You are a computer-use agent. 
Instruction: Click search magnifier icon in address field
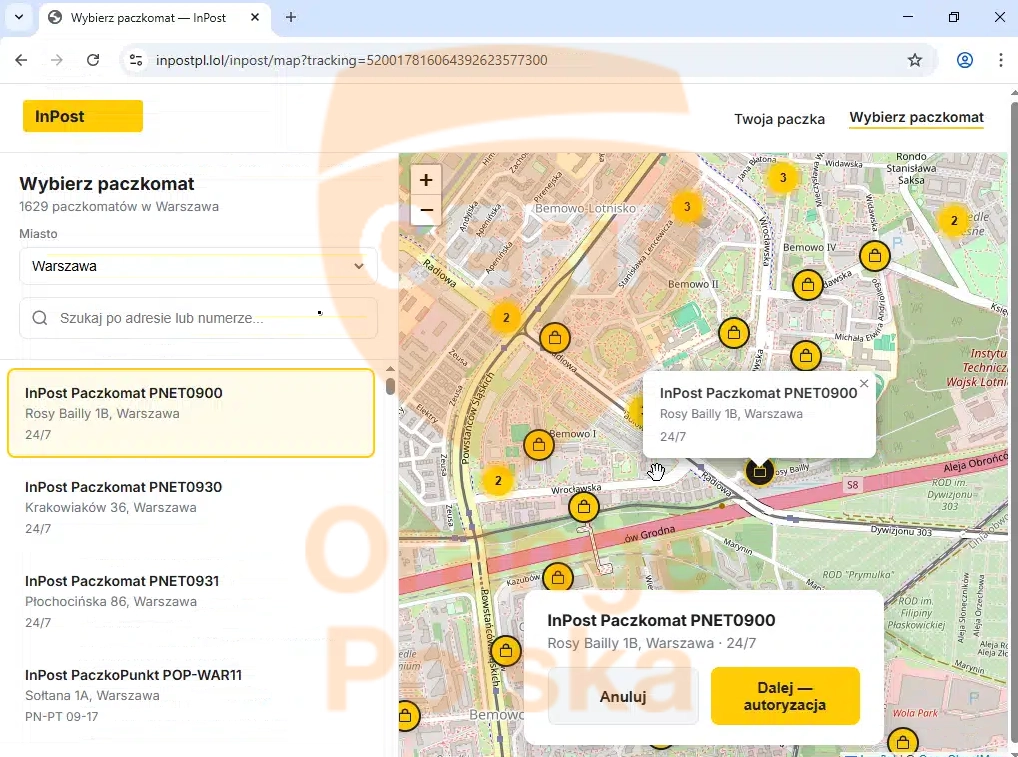click(40, 318)
